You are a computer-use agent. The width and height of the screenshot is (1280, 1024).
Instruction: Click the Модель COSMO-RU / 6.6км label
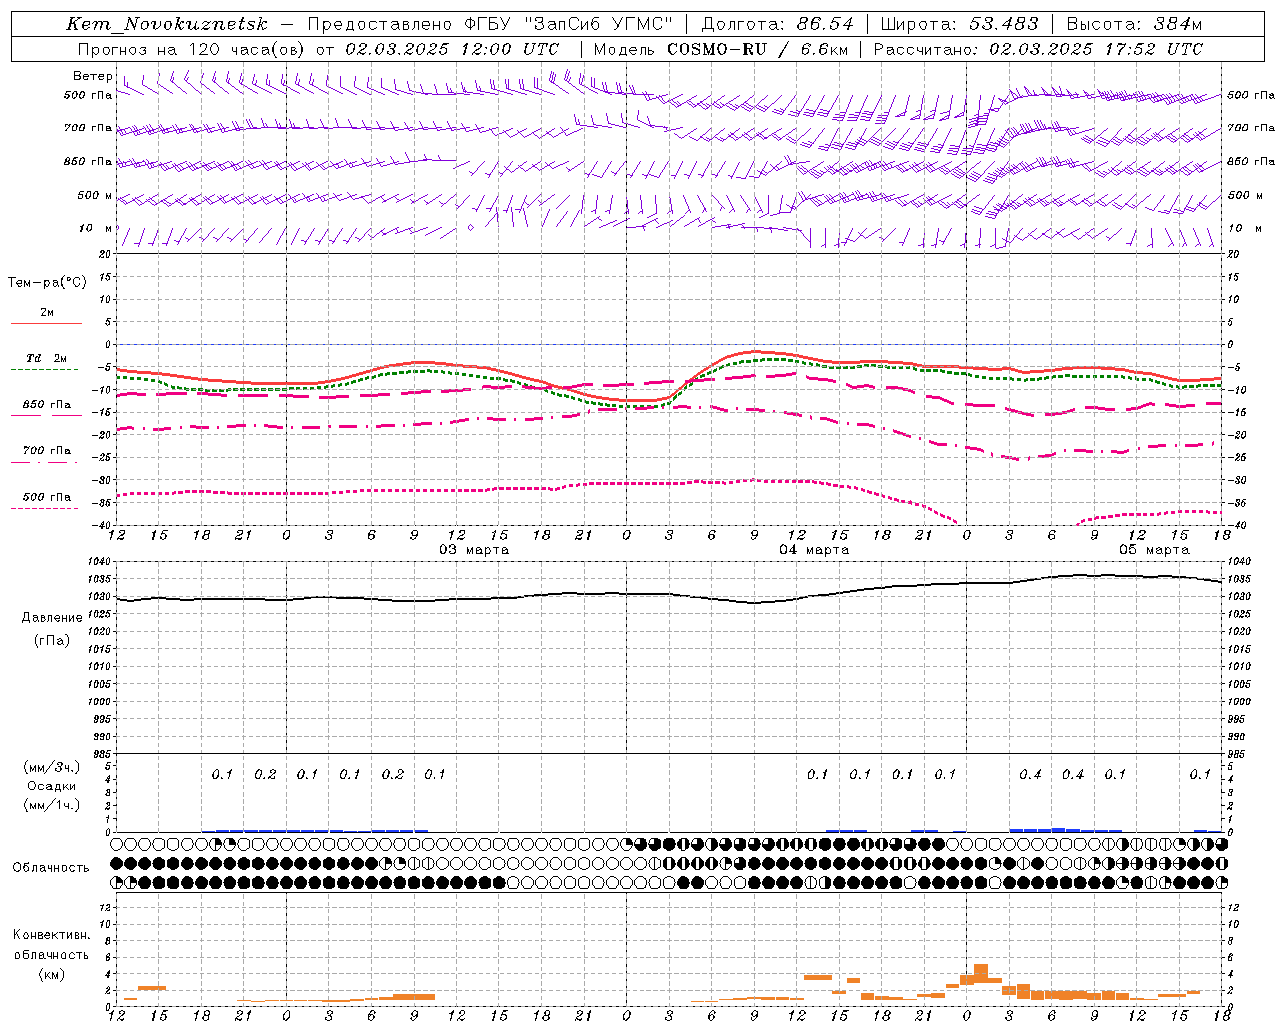pyautogui.click(x=720, y=49)
